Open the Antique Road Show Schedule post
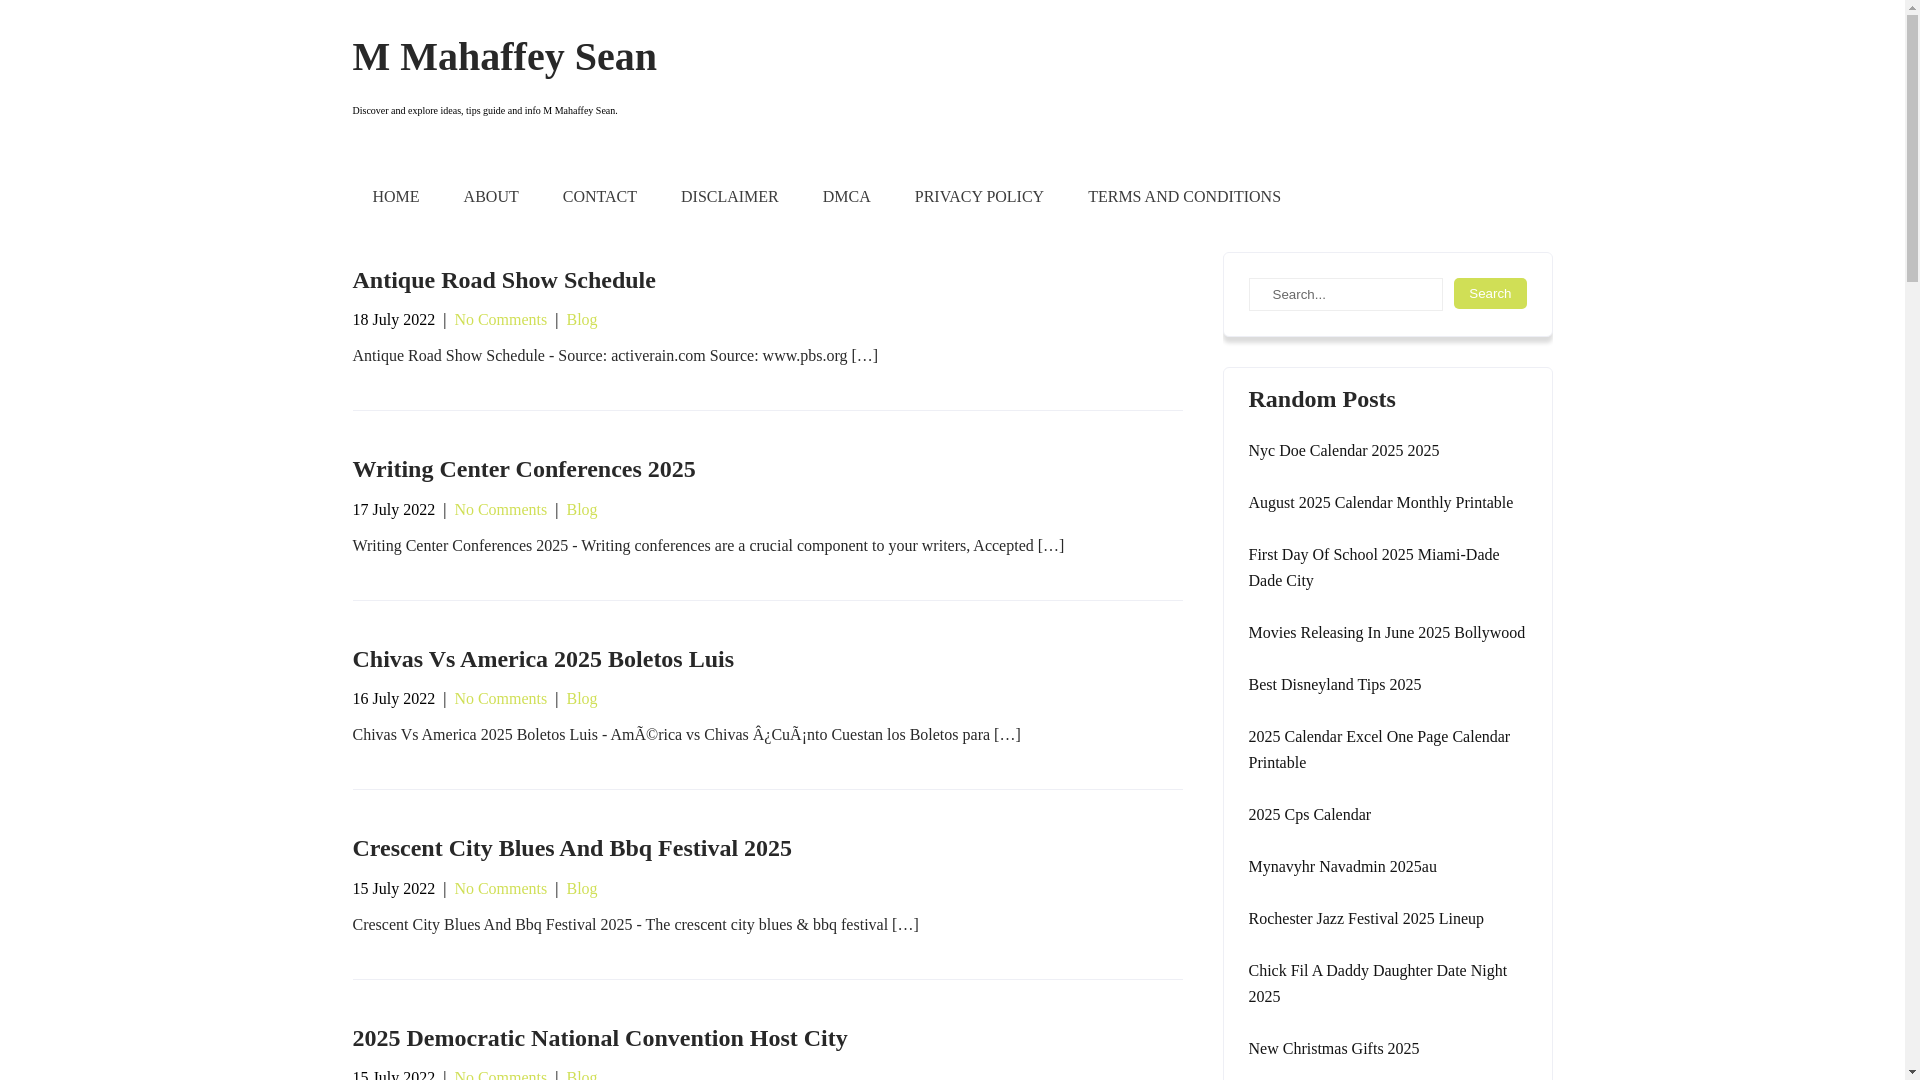 pos(503,280)
